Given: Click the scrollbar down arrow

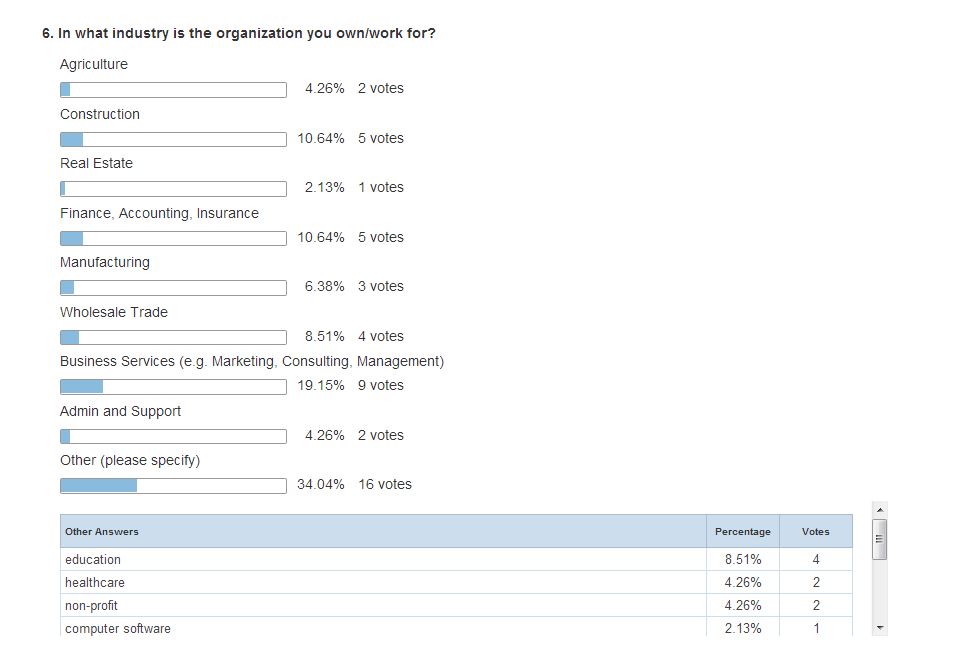Looking at the screenshot, I should tap(880, 628).
